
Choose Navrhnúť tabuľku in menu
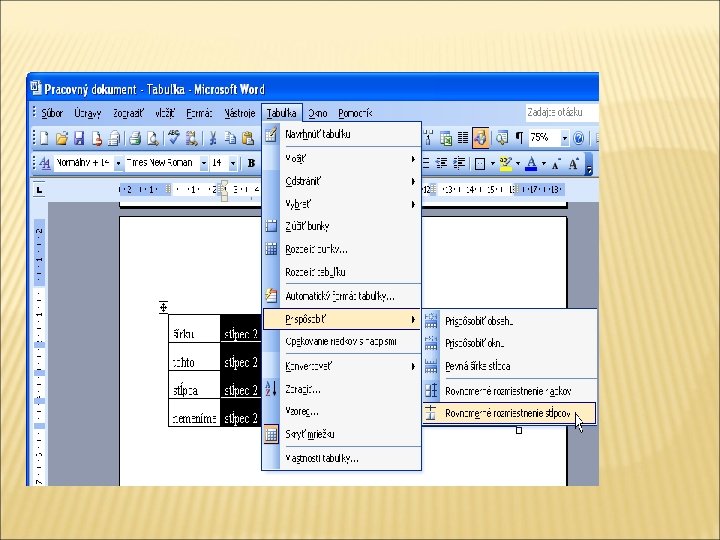tap(342, 135)
